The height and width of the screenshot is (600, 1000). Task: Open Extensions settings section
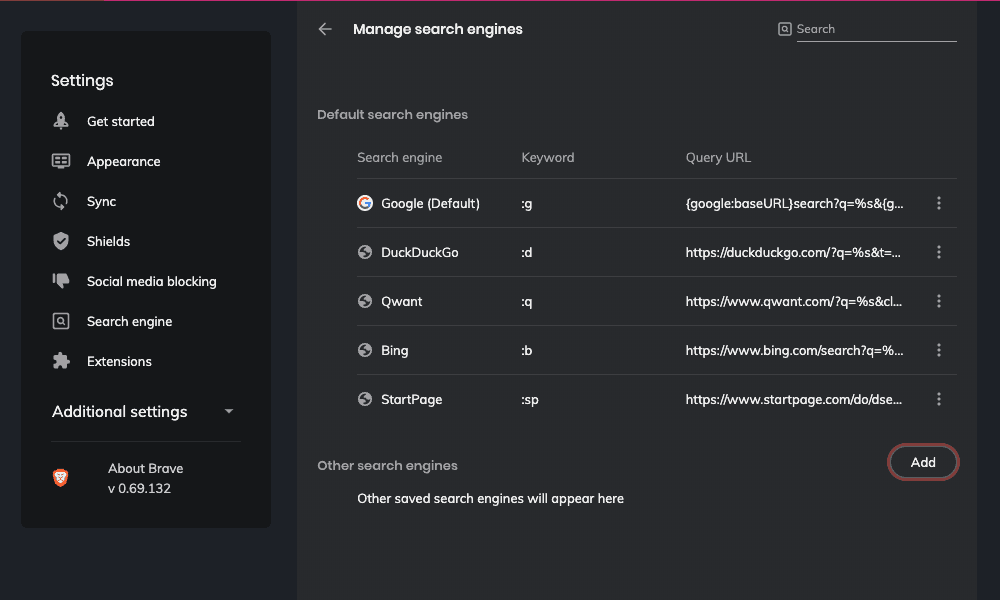click(119, 362)
